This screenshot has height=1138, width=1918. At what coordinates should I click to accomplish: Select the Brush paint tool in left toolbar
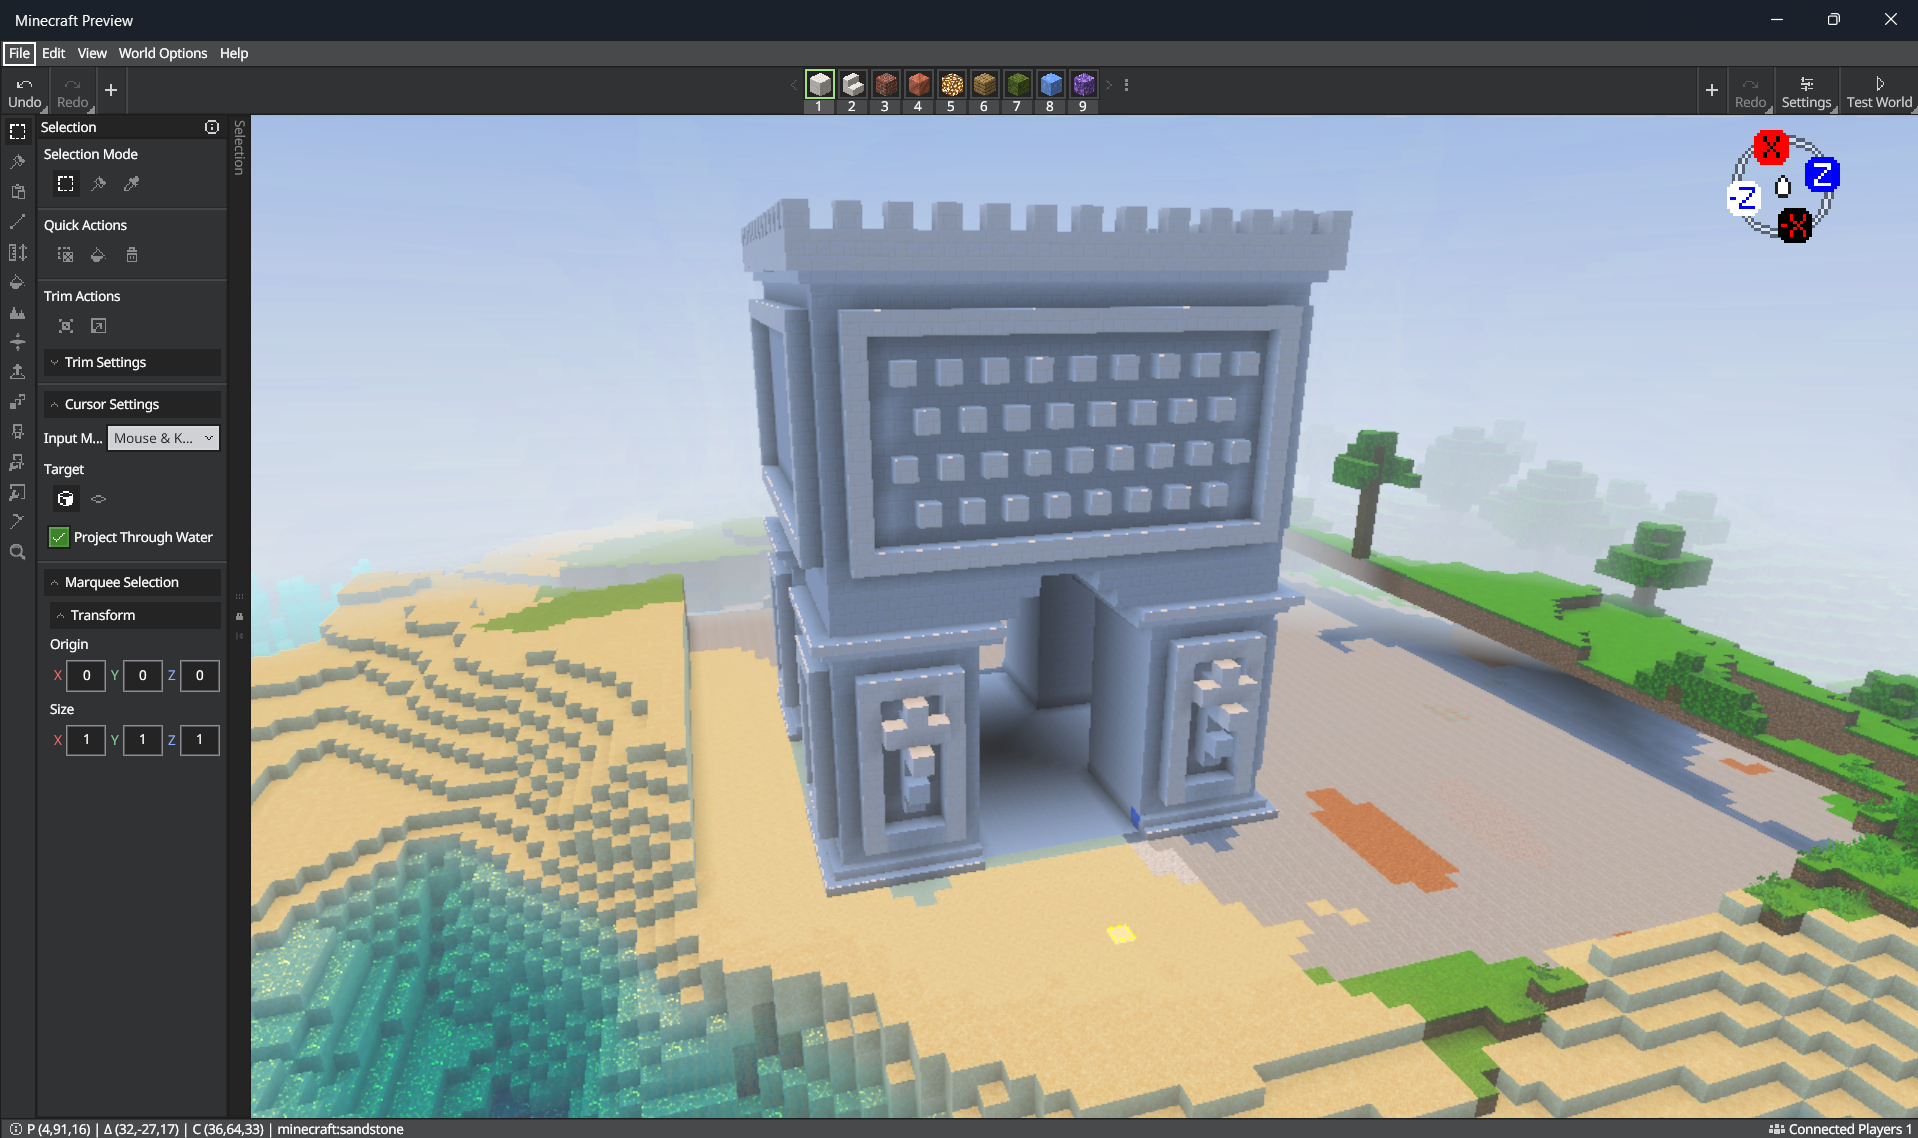[17, 161]
